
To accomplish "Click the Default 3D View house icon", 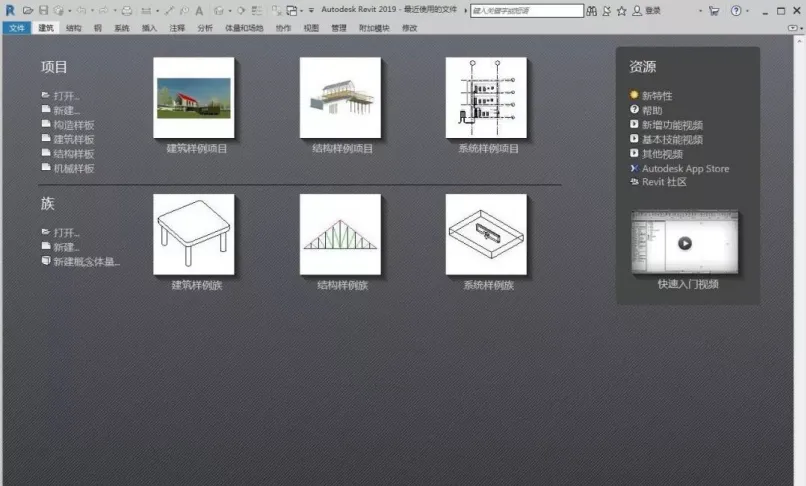I will pos(219,10).
